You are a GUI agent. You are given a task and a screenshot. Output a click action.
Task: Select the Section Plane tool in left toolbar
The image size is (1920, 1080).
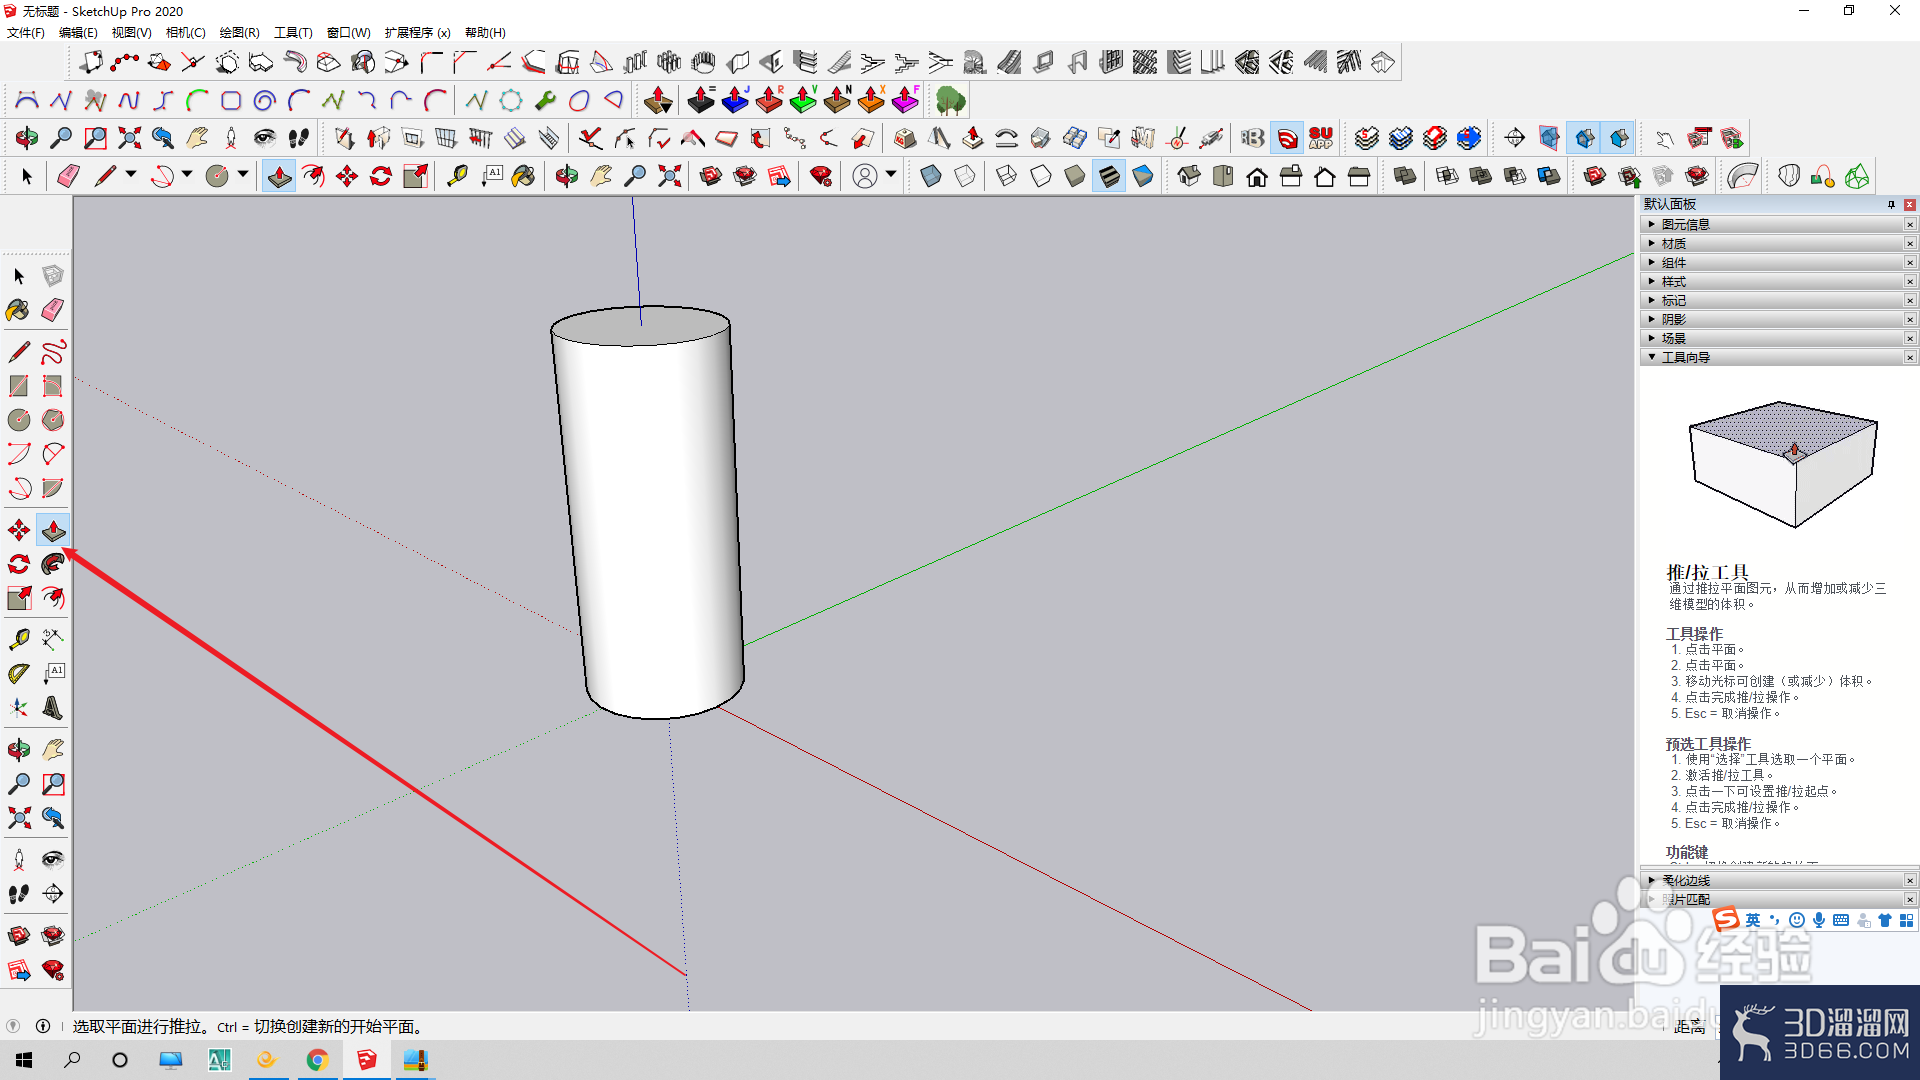(53, 894)
